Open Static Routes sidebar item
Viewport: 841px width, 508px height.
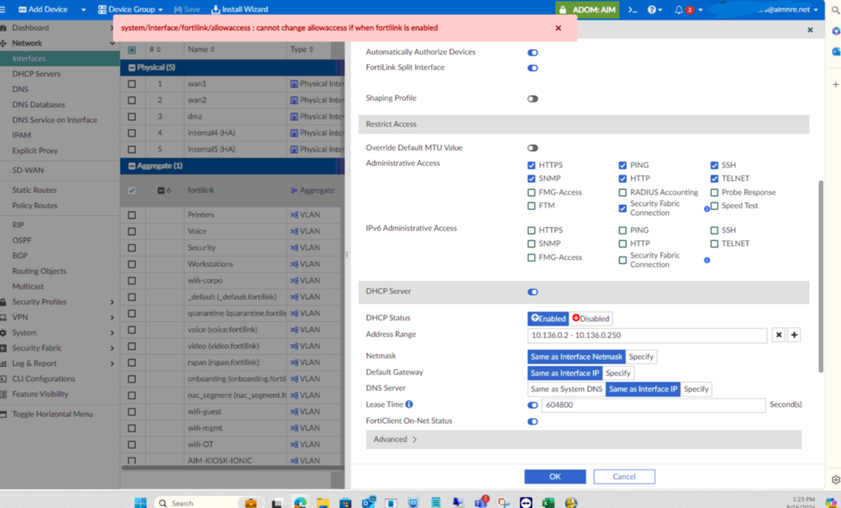click(34, 190)
